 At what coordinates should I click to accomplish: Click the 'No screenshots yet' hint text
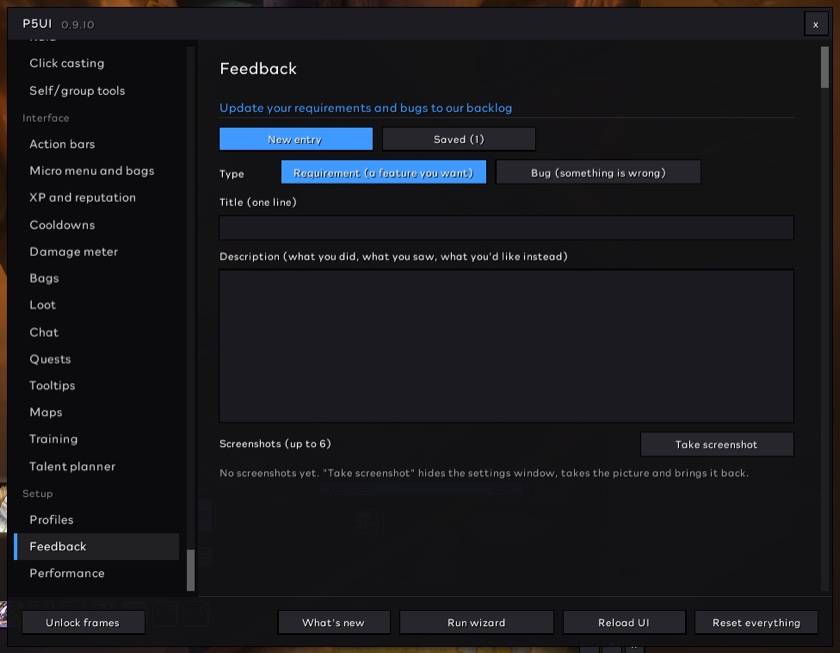tap(484, 473)
